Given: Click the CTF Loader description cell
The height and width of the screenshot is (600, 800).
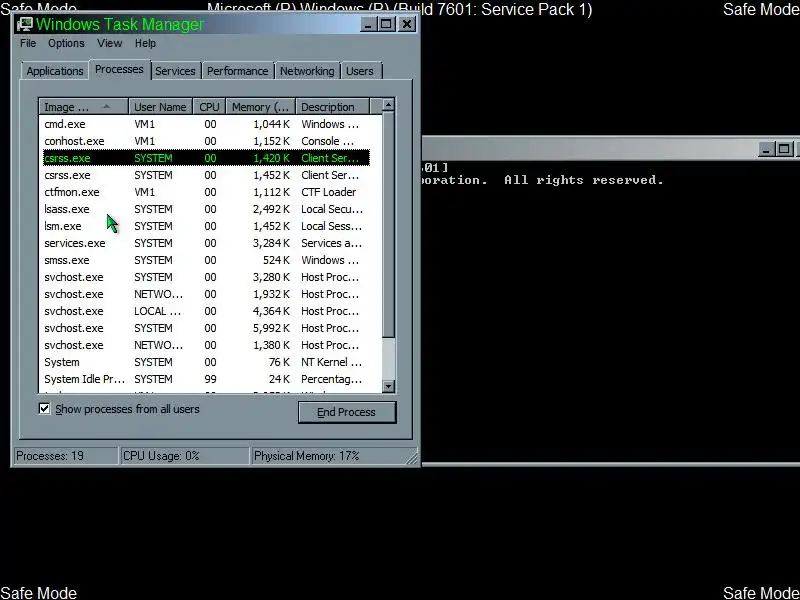Looking at the screenshot, I should point(329,192).
